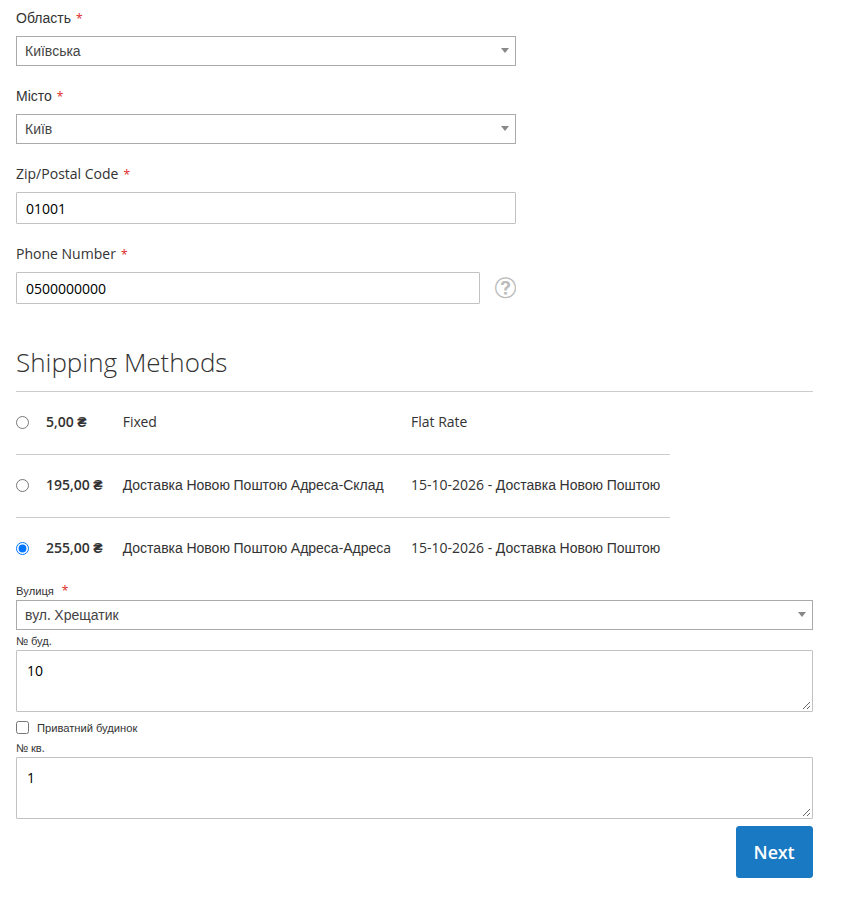Image resolution: width=858 pixels, height=914 pixels.
Task: Click the Область field label
Action: click(44, 18)
